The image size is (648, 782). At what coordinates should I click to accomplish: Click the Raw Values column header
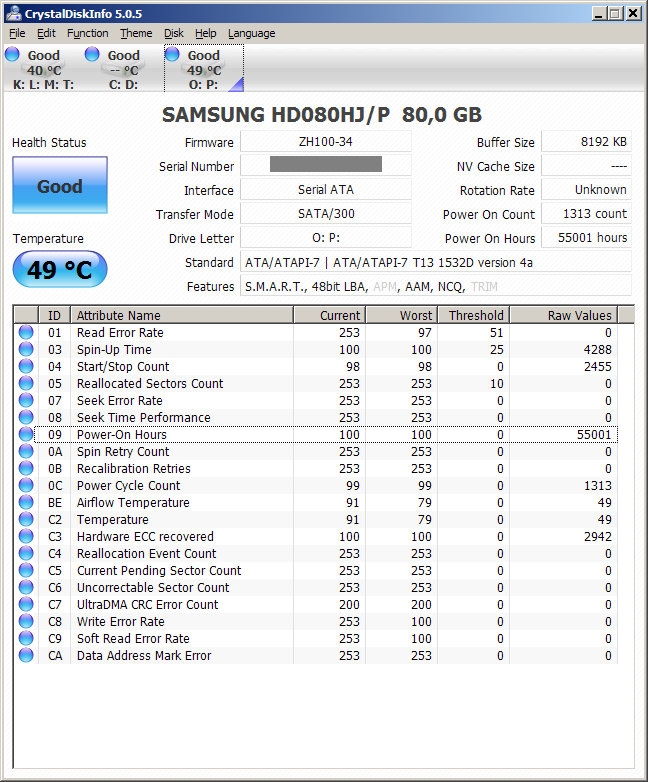[x=564, y=315]
